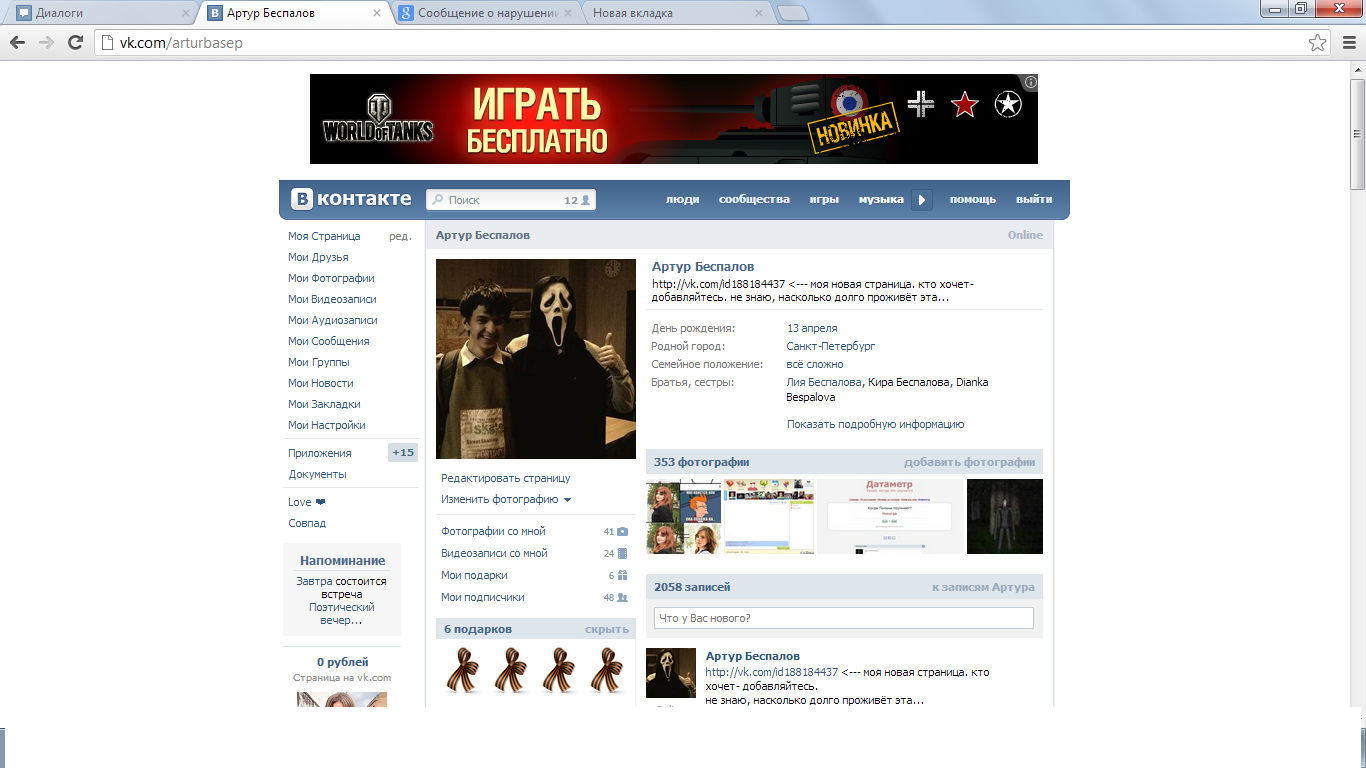Open header music player play arrow

[922, 200]
